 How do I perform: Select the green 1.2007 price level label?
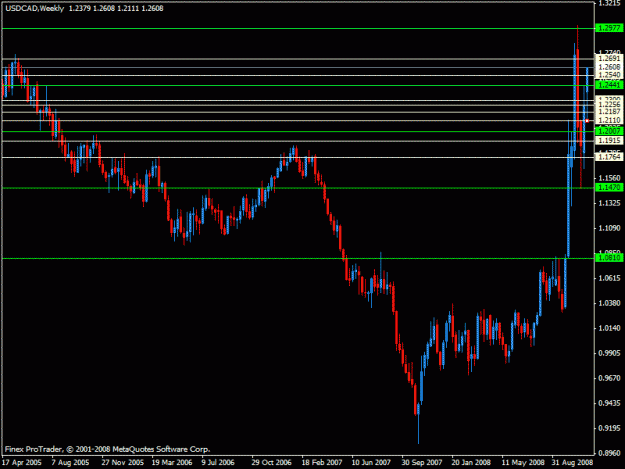pyautogui.click(x=609, y=131)
